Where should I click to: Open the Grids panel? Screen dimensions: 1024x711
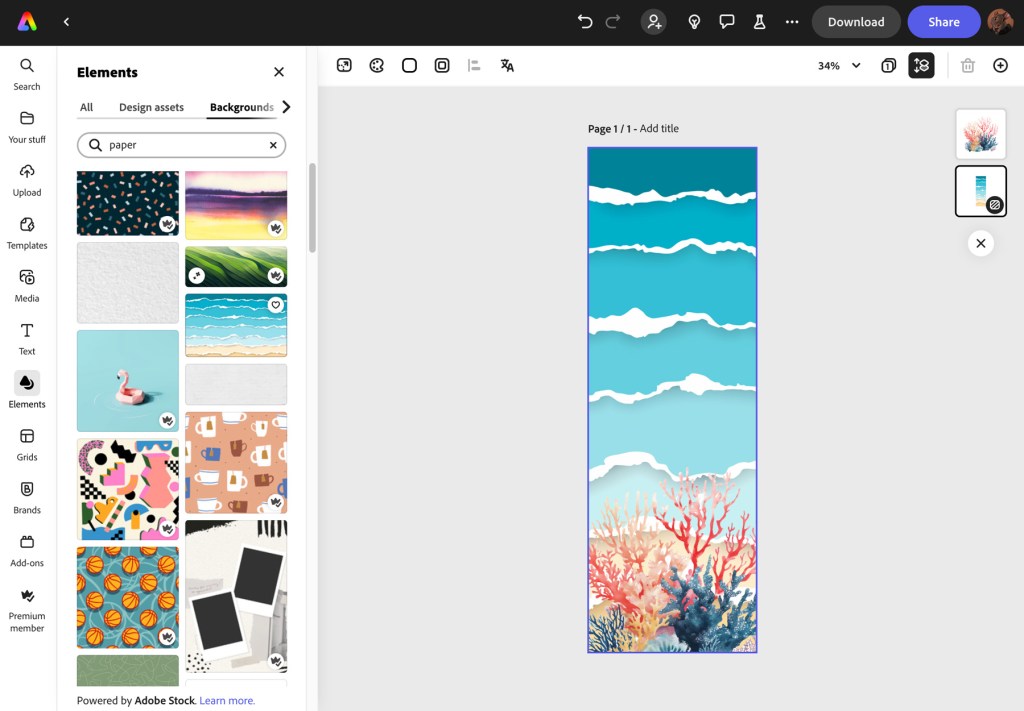[x=27, y=444]
